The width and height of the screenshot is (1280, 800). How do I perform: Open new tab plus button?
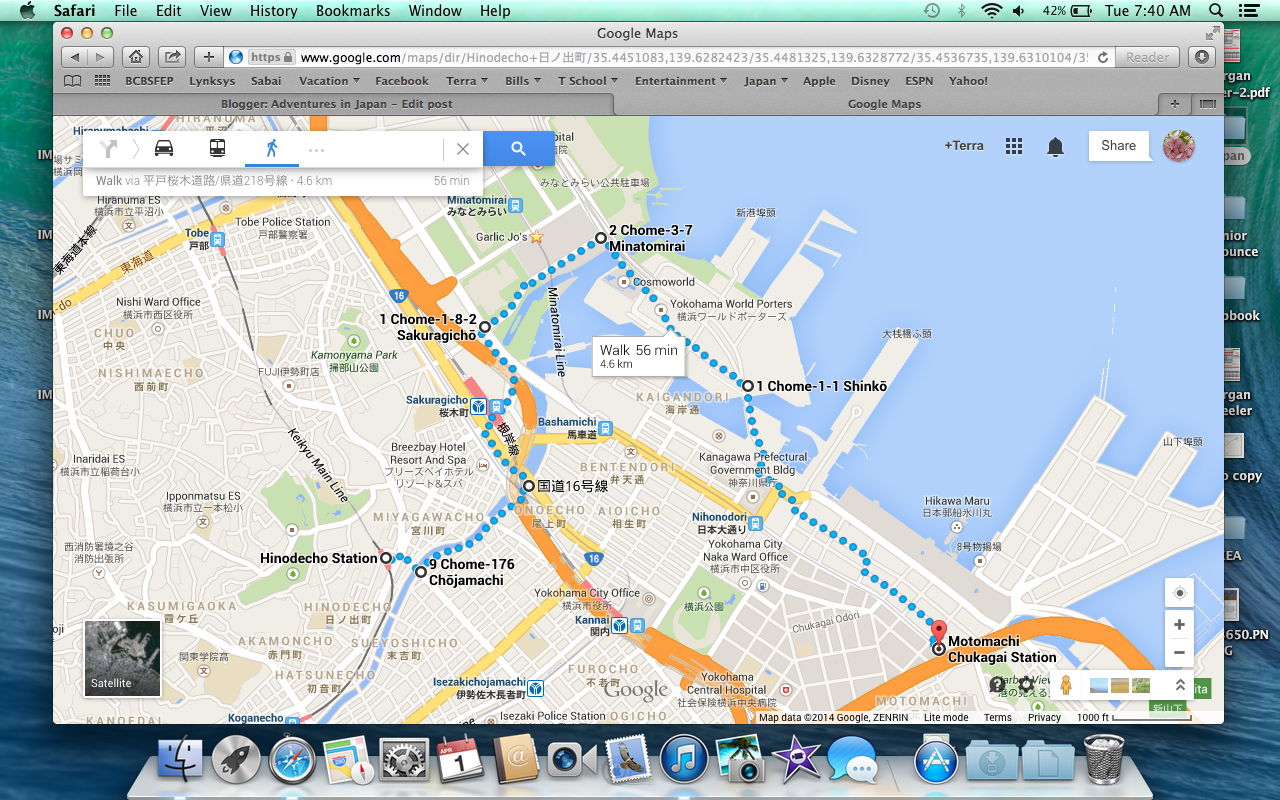1174,103
